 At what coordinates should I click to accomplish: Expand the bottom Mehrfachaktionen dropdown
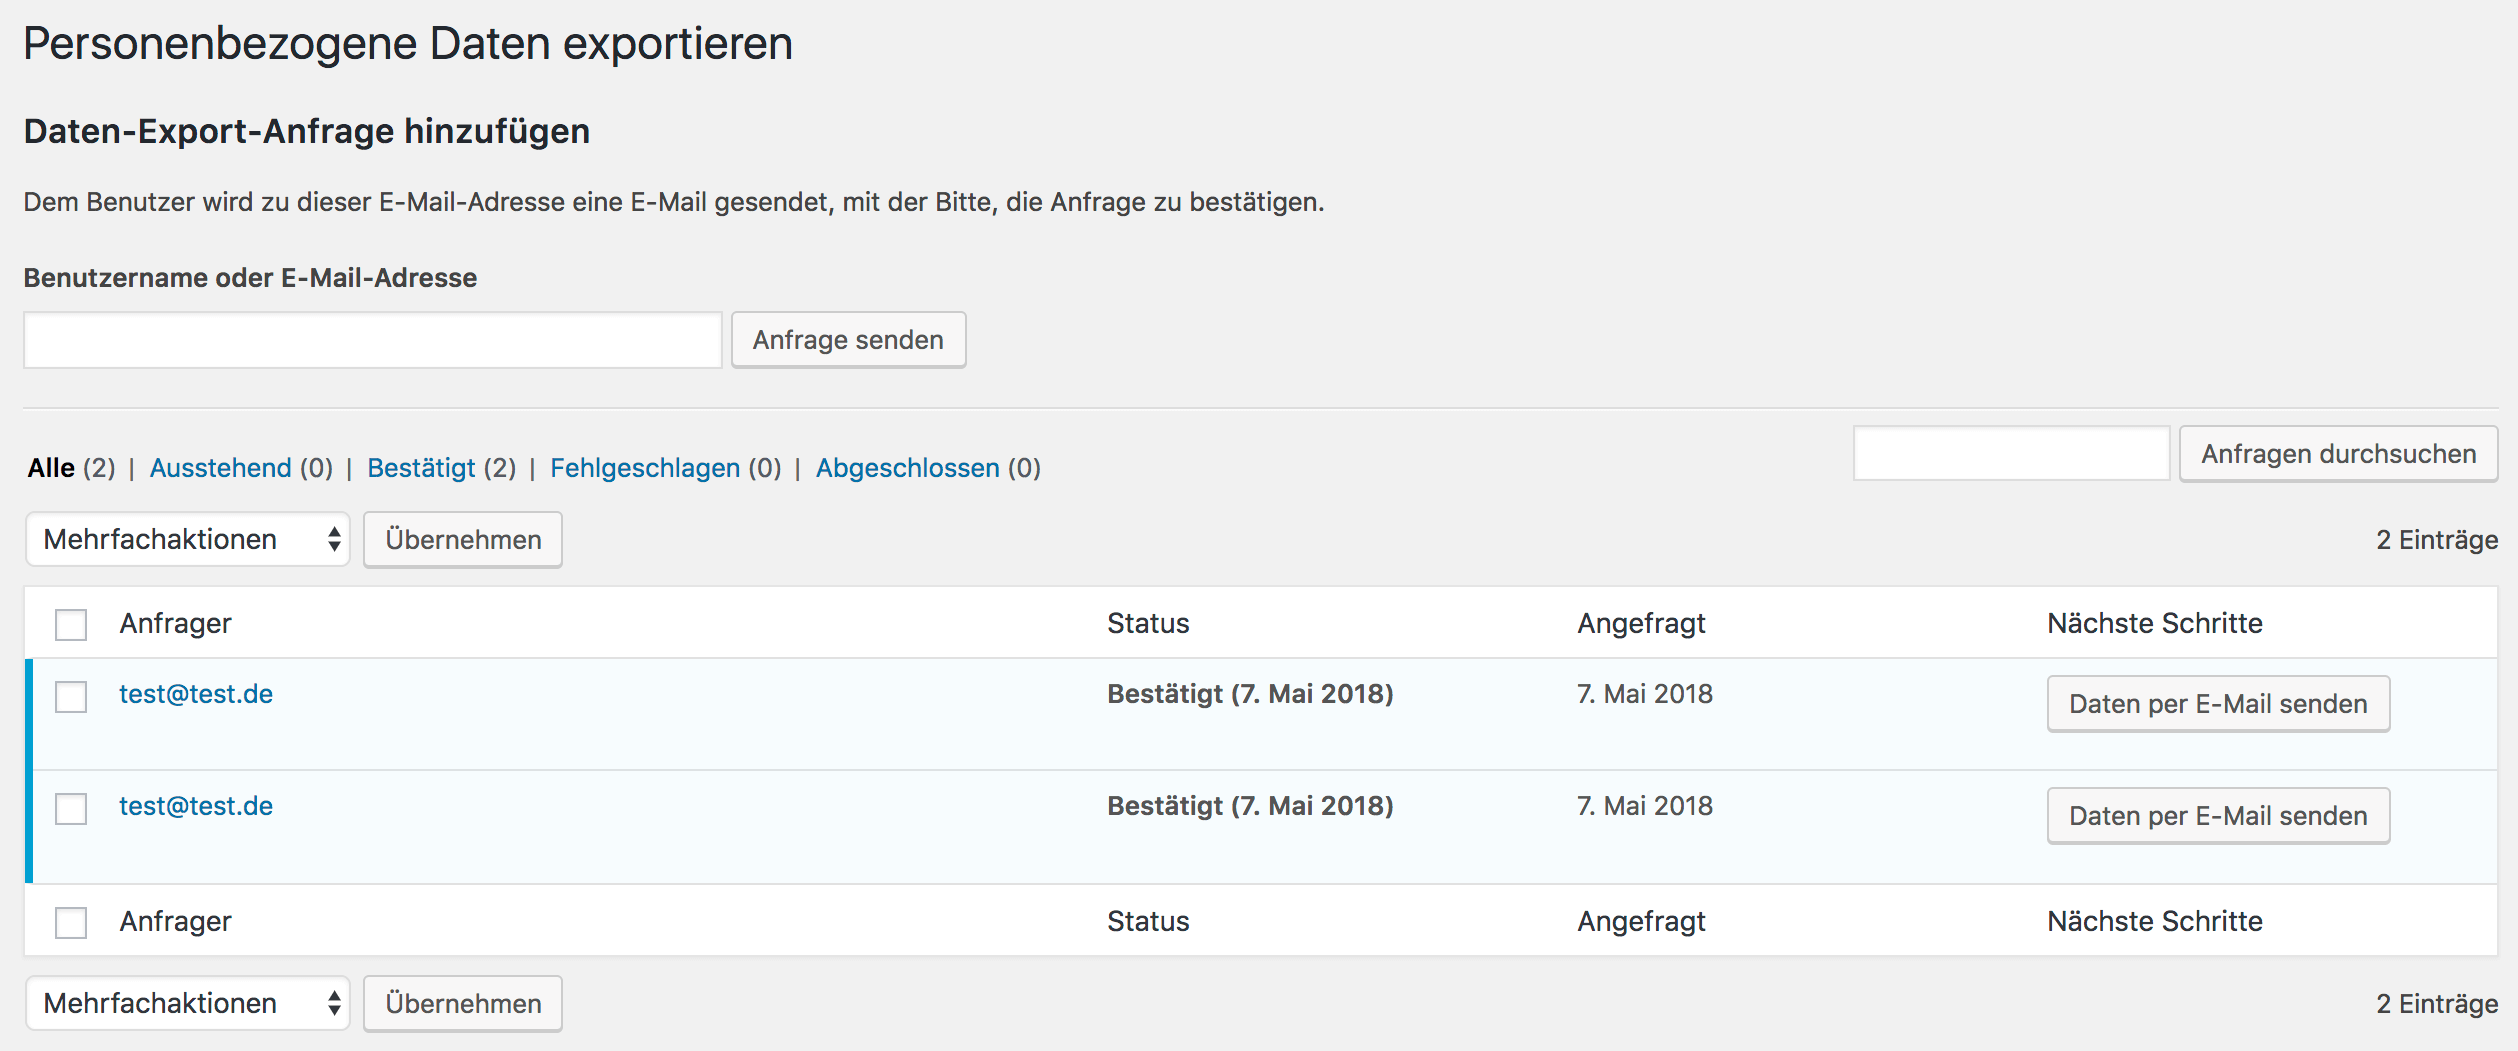coord(188,1004)
